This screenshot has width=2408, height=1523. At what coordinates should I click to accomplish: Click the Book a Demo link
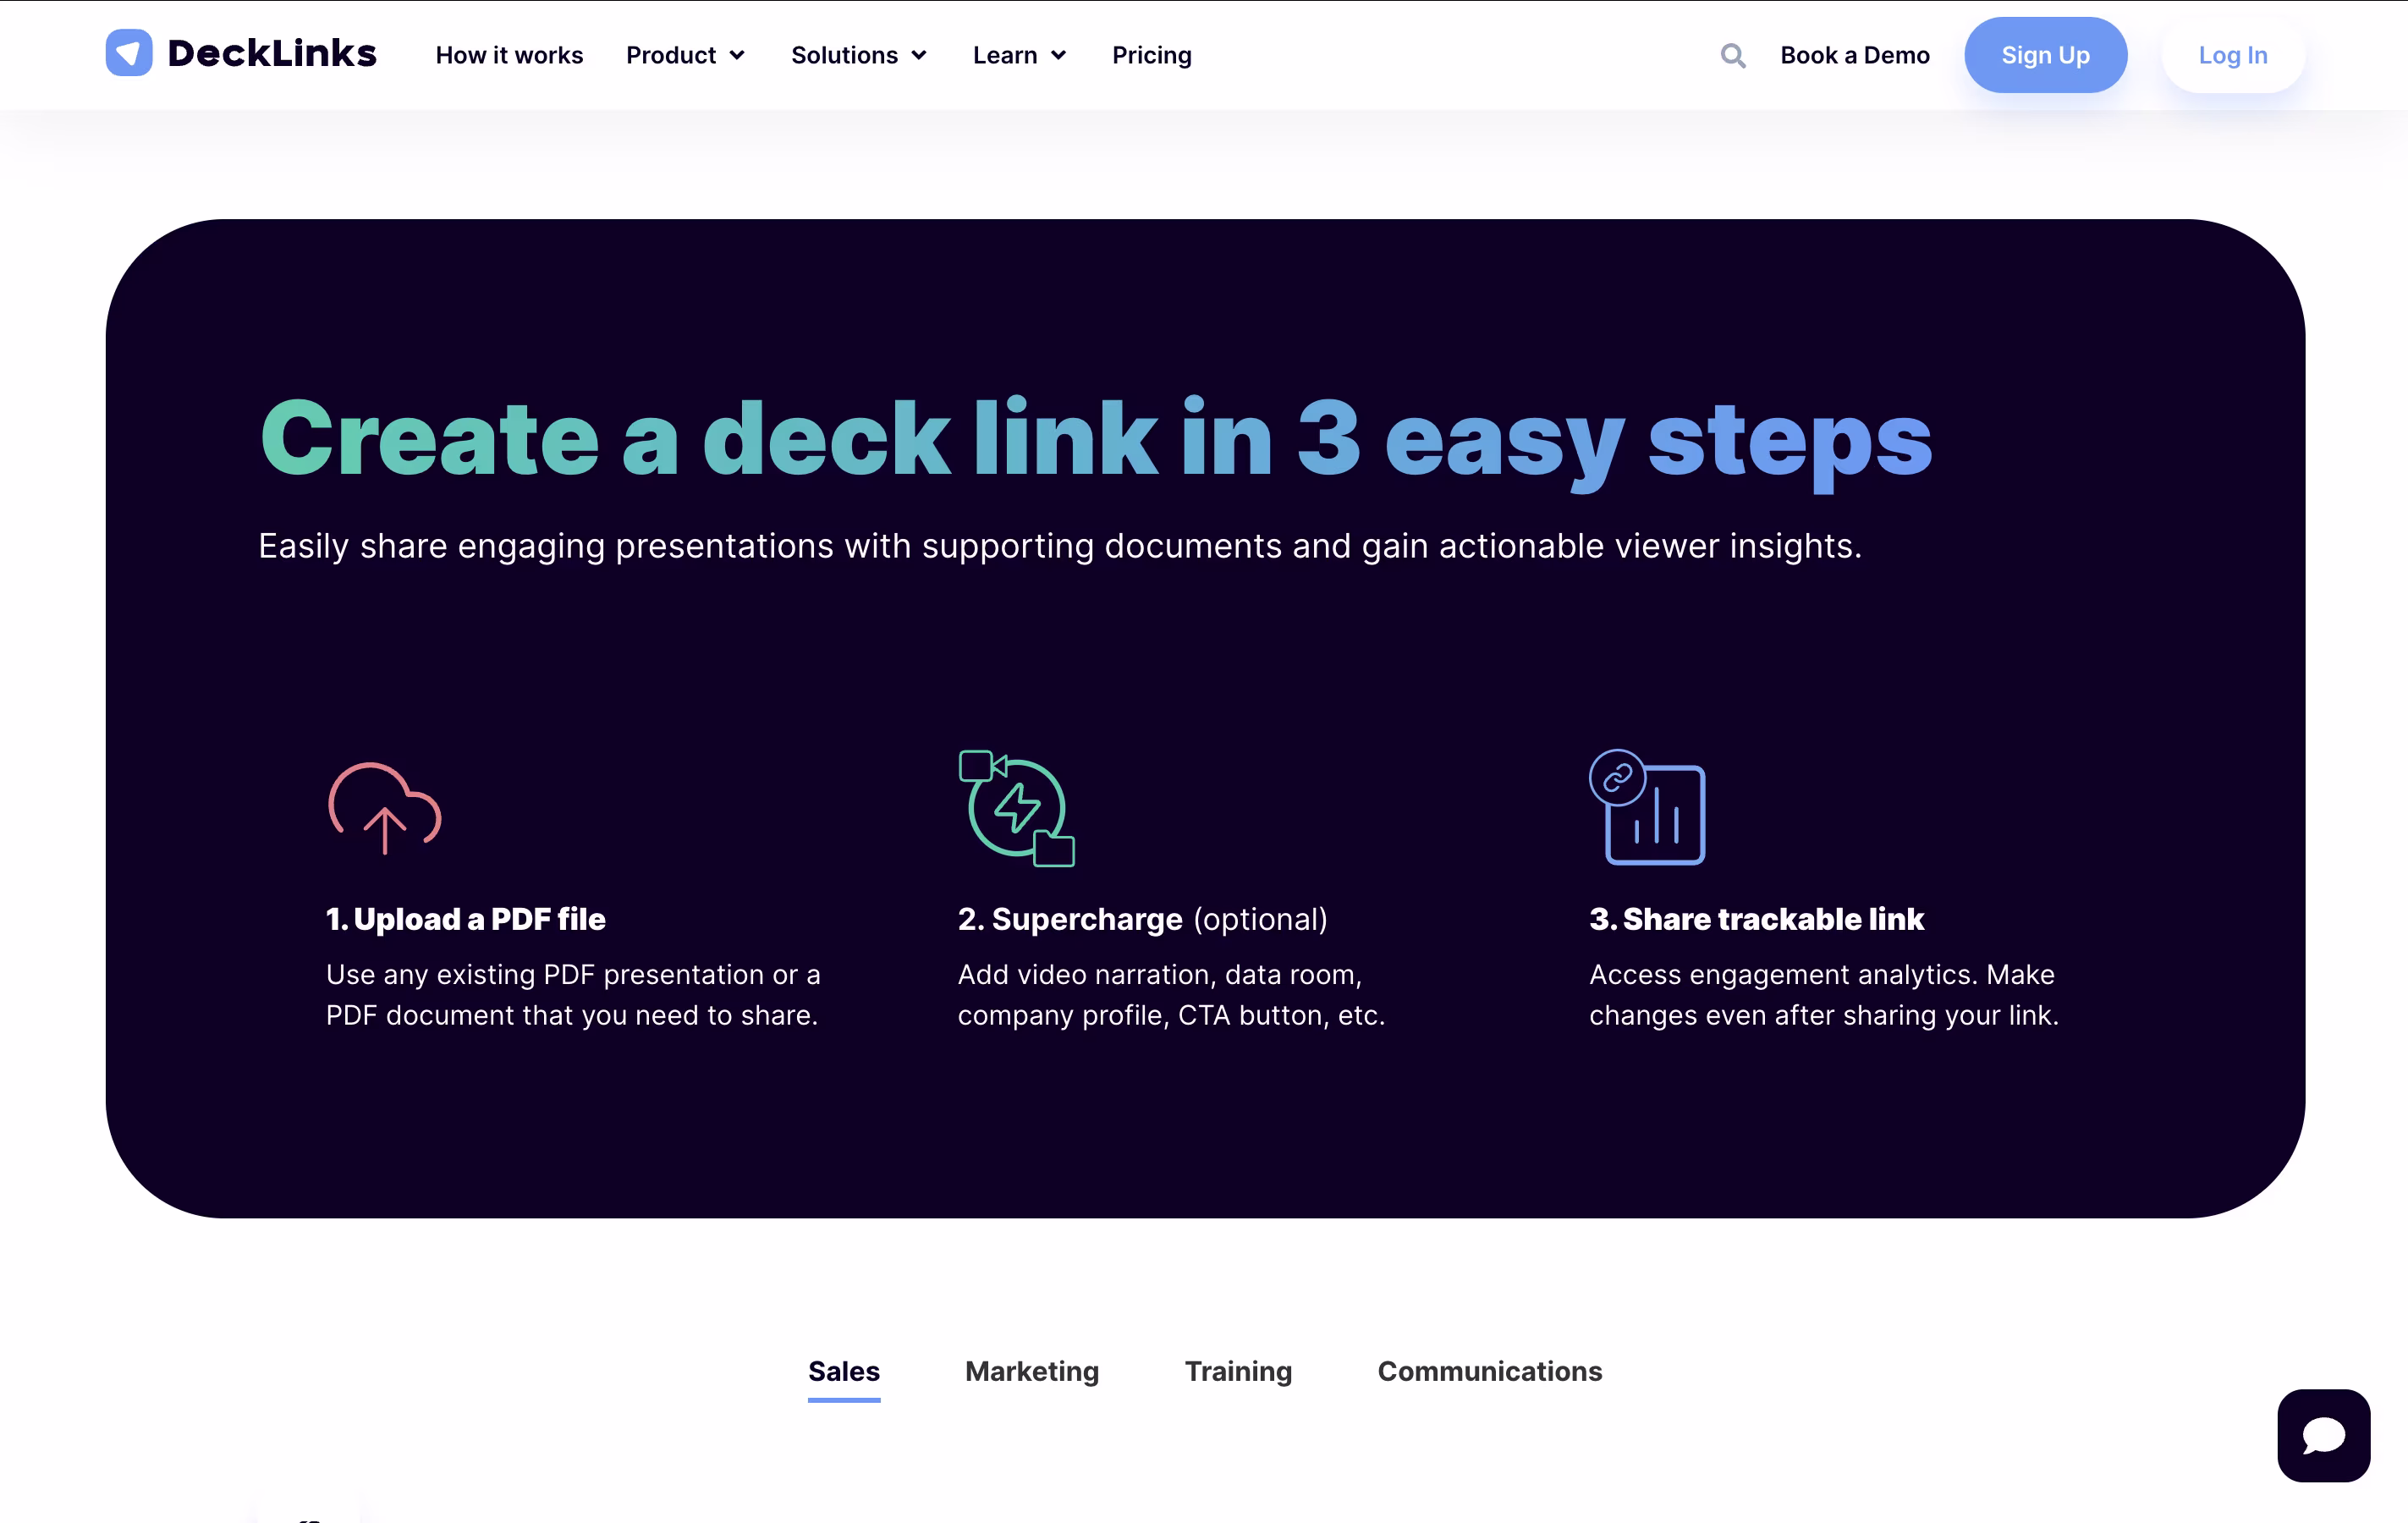1854,56
